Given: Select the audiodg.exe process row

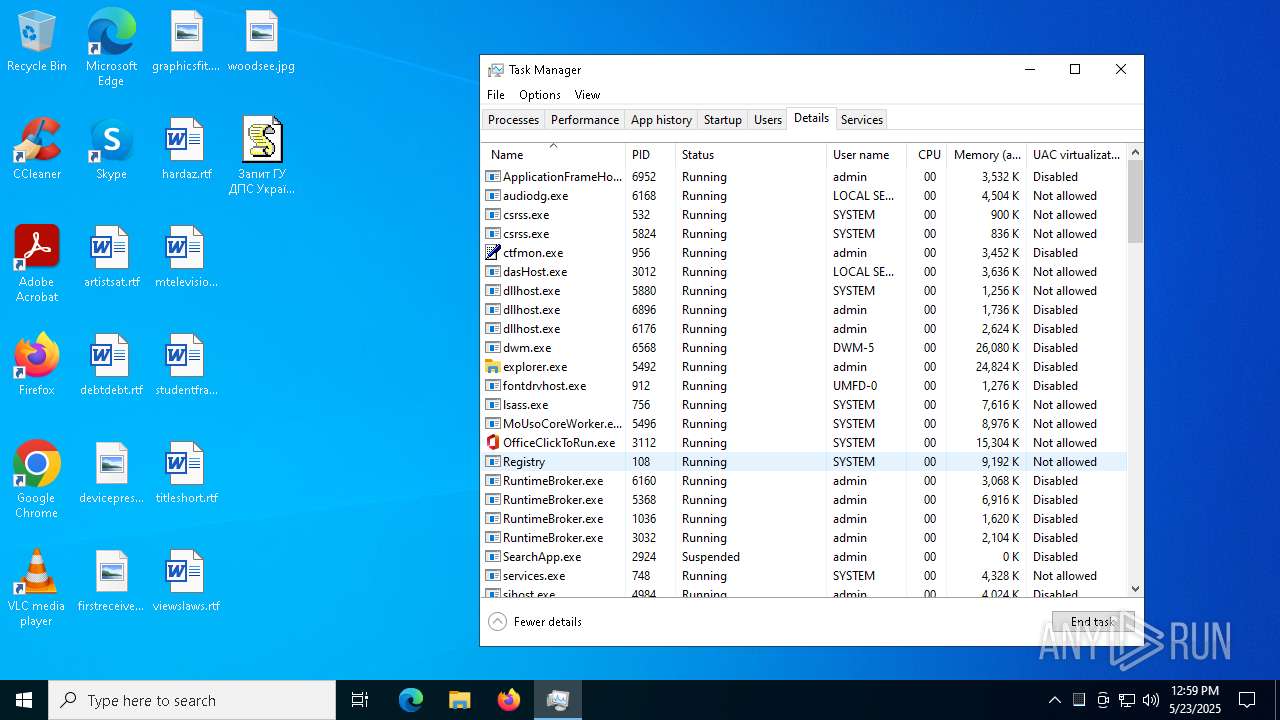Looking at the screenshot, I should [804, 196].
